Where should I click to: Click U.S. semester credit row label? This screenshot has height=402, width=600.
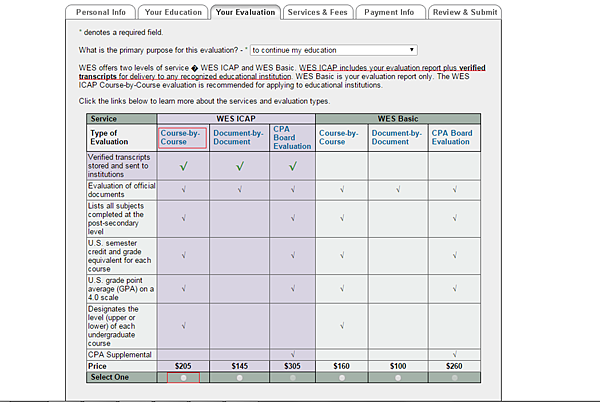click(x=122, y=256)
